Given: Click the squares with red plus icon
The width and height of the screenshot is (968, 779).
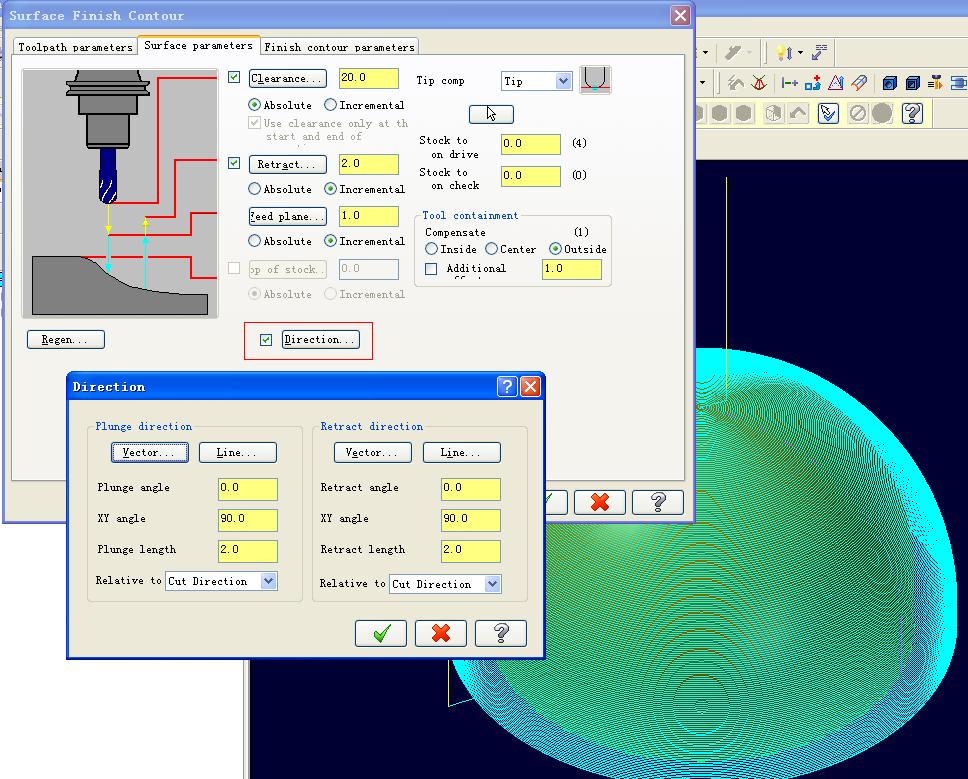Looking at the screenshot, I should (x=812, y=82).
